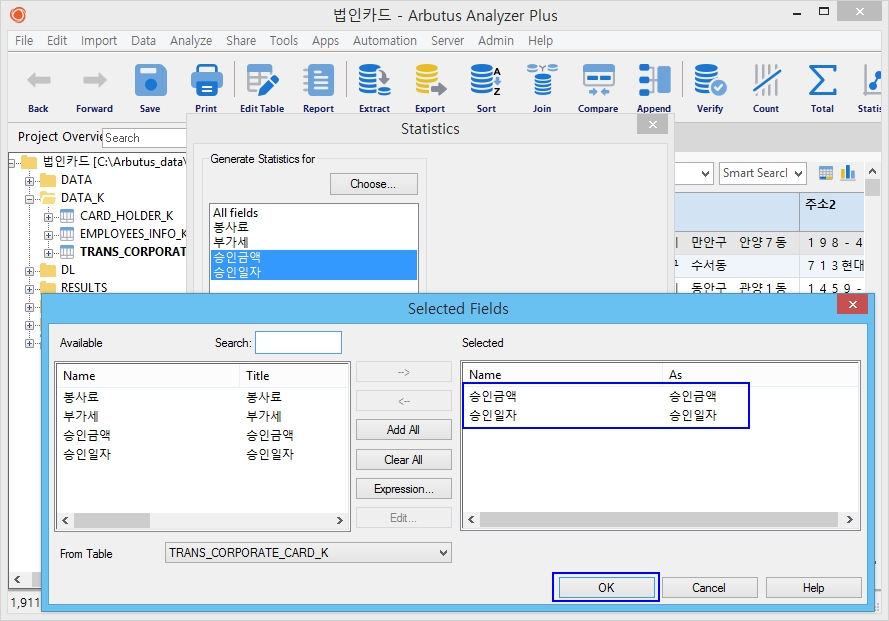Click the Forward toolbar icon

94,81
